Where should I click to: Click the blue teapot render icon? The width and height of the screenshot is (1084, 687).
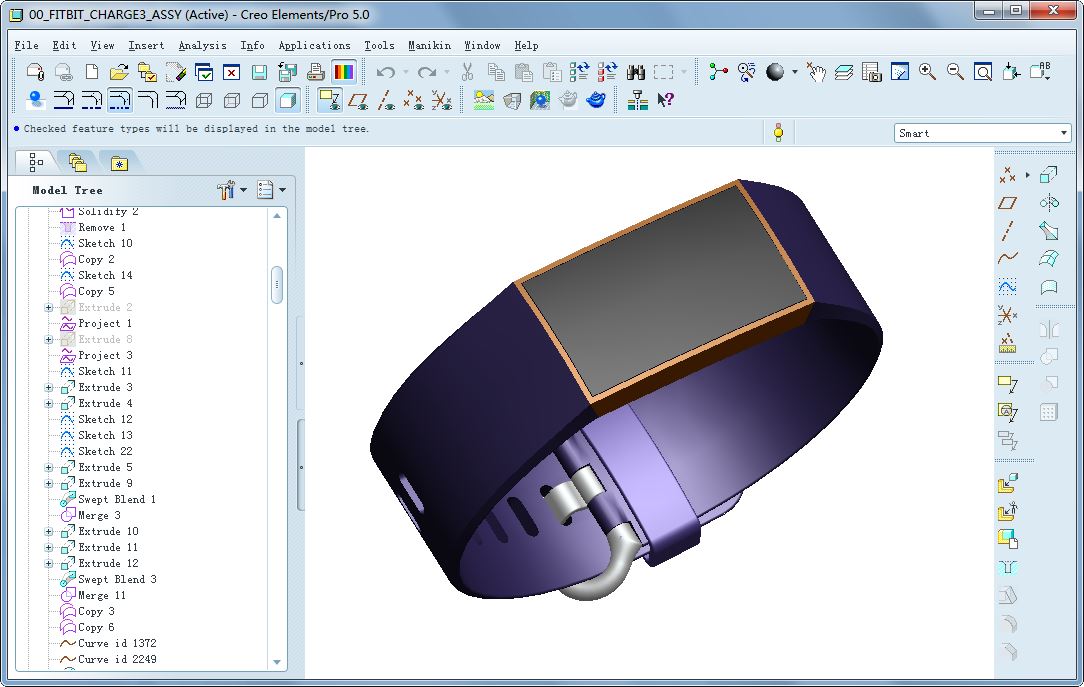(595, 100)
